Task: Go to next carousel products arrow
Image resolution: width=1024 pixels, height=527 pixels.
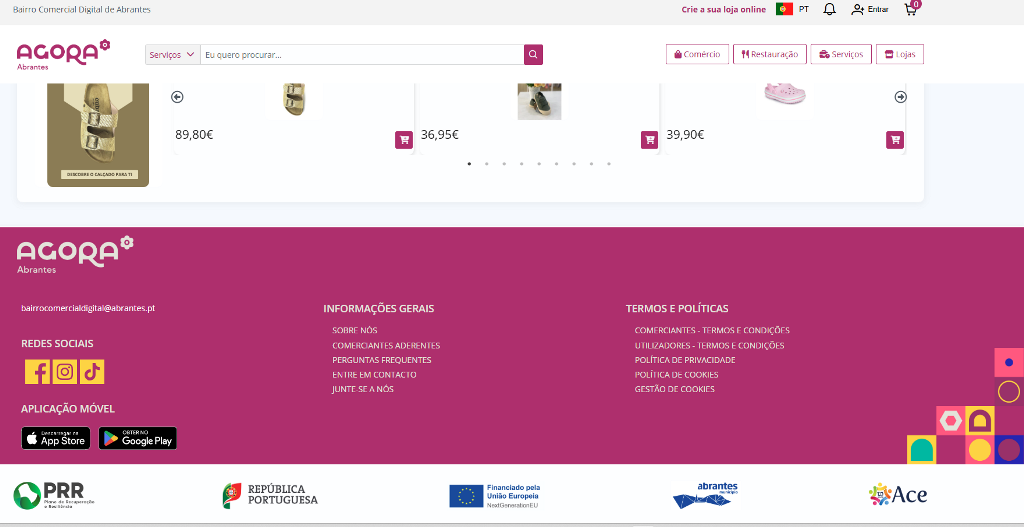Action: 900,97
